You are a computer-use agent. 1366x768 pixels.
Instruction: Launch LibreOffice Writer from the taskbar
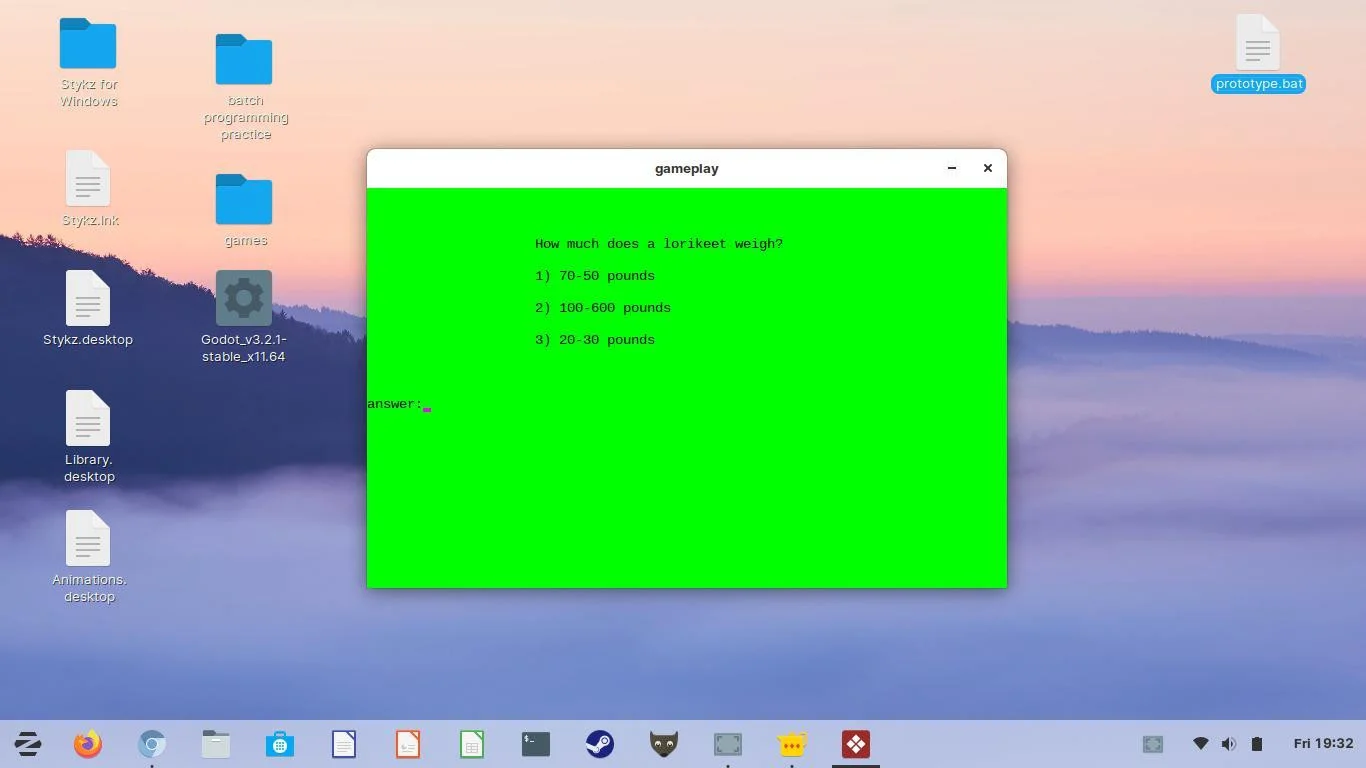[344, 744]
